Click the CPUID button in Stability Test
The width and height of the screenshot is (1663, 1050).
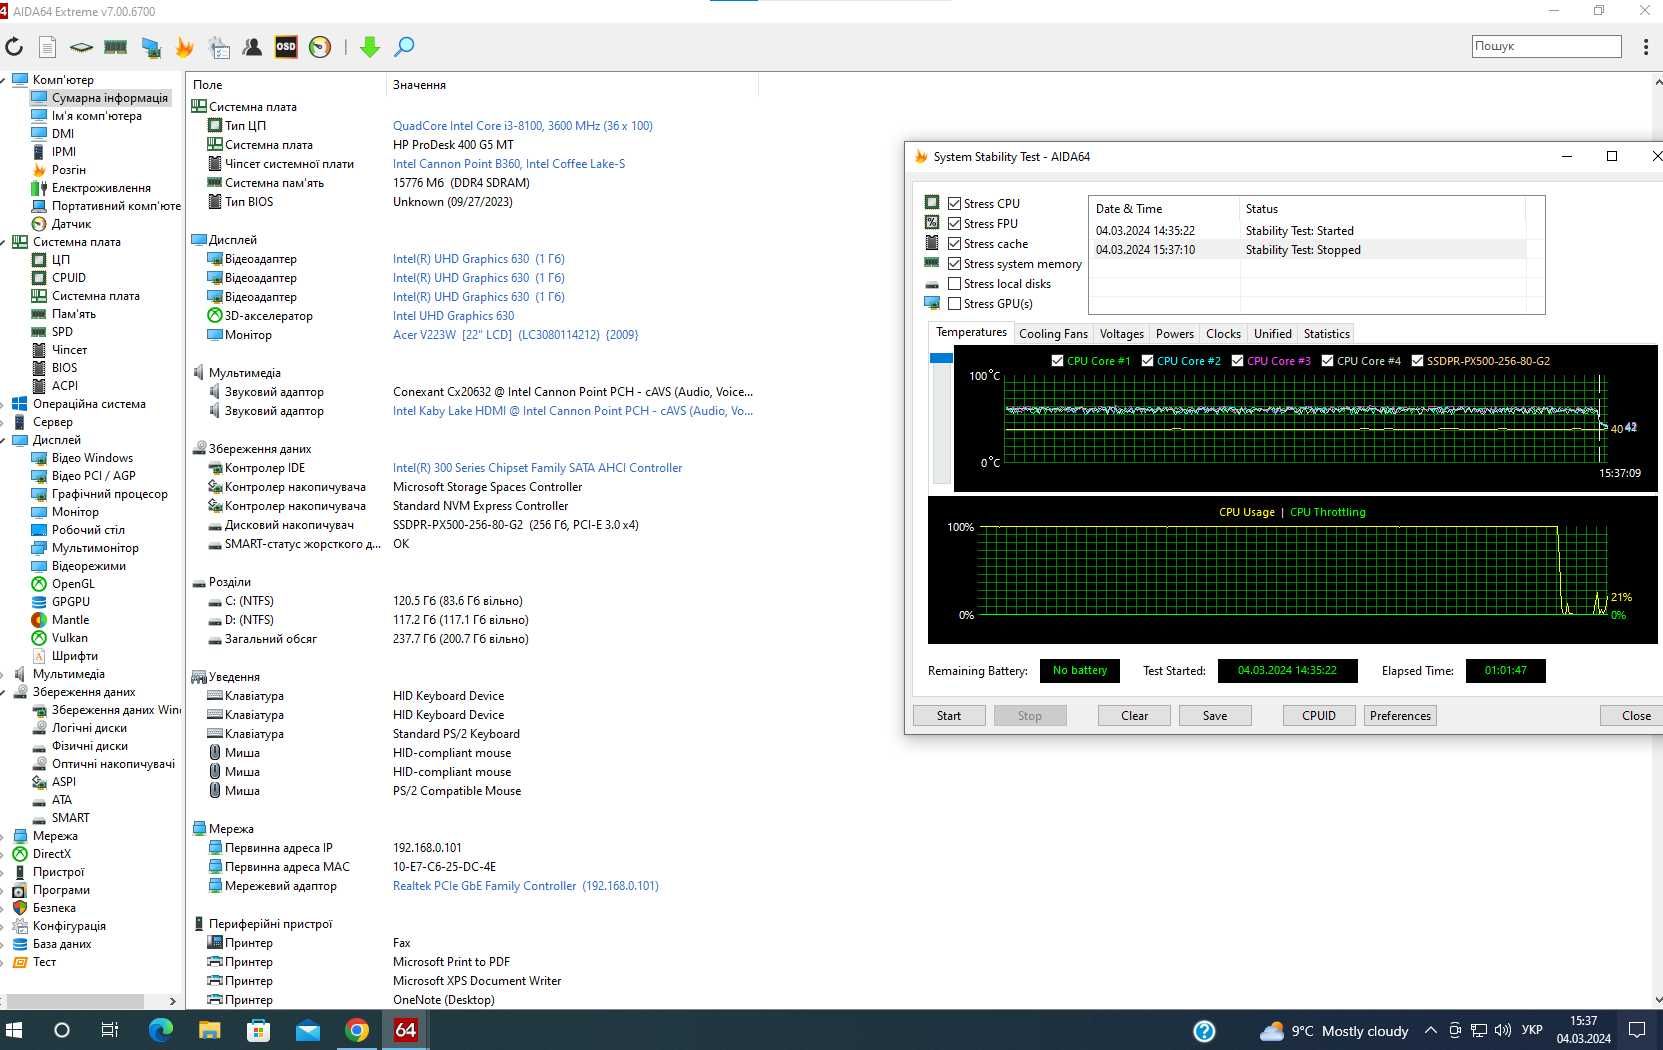[x=1319, y=716]
